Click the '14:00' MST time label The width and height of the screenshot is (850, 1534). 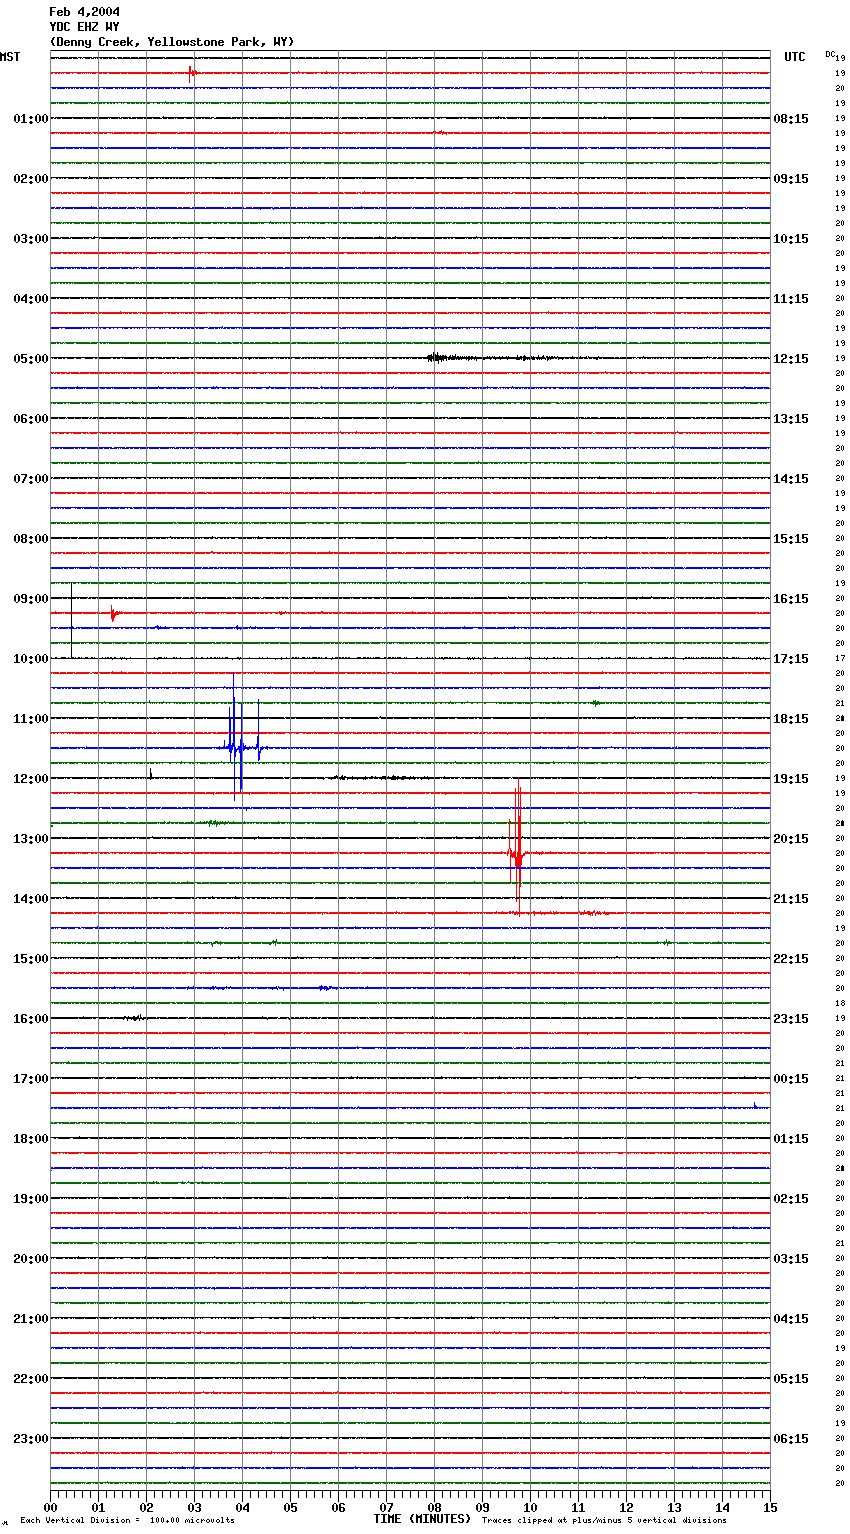point(31,899)
